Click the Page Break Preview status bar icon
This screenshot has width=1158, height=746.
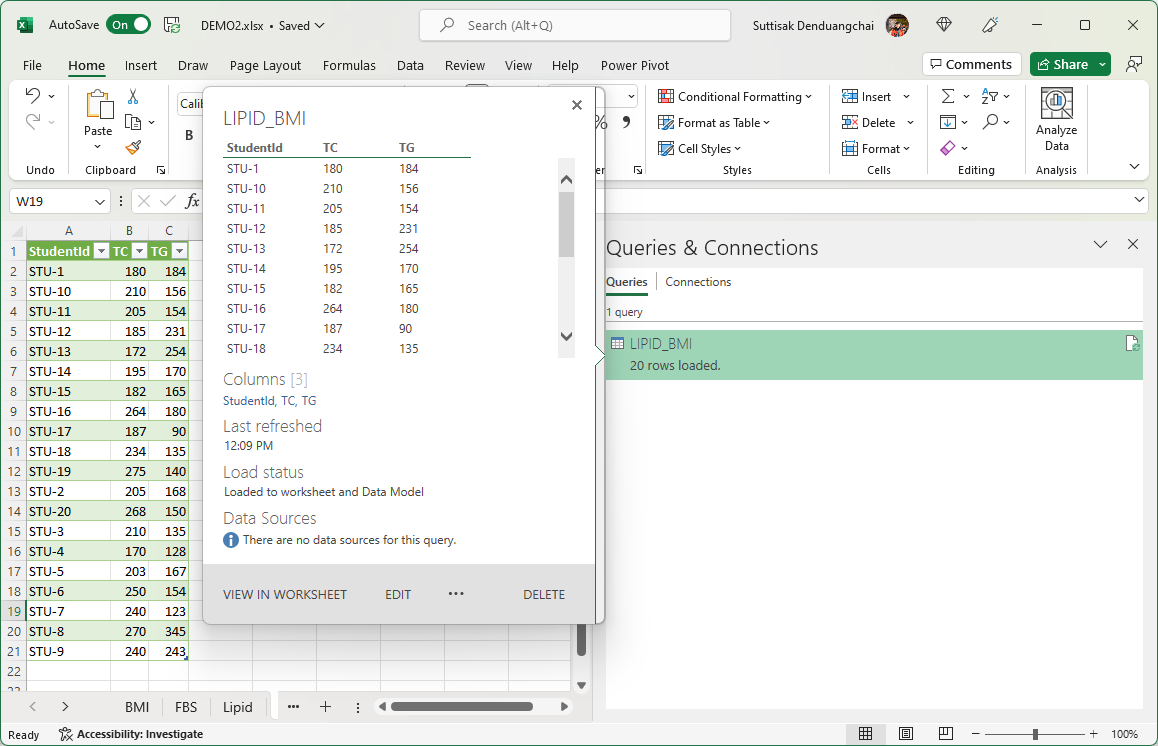pyautogui.click(x=945, y=733)
